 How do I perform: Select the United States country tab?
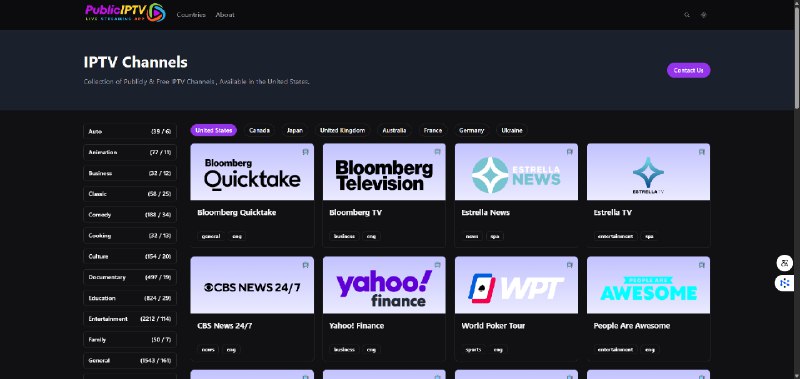point(213,131)
